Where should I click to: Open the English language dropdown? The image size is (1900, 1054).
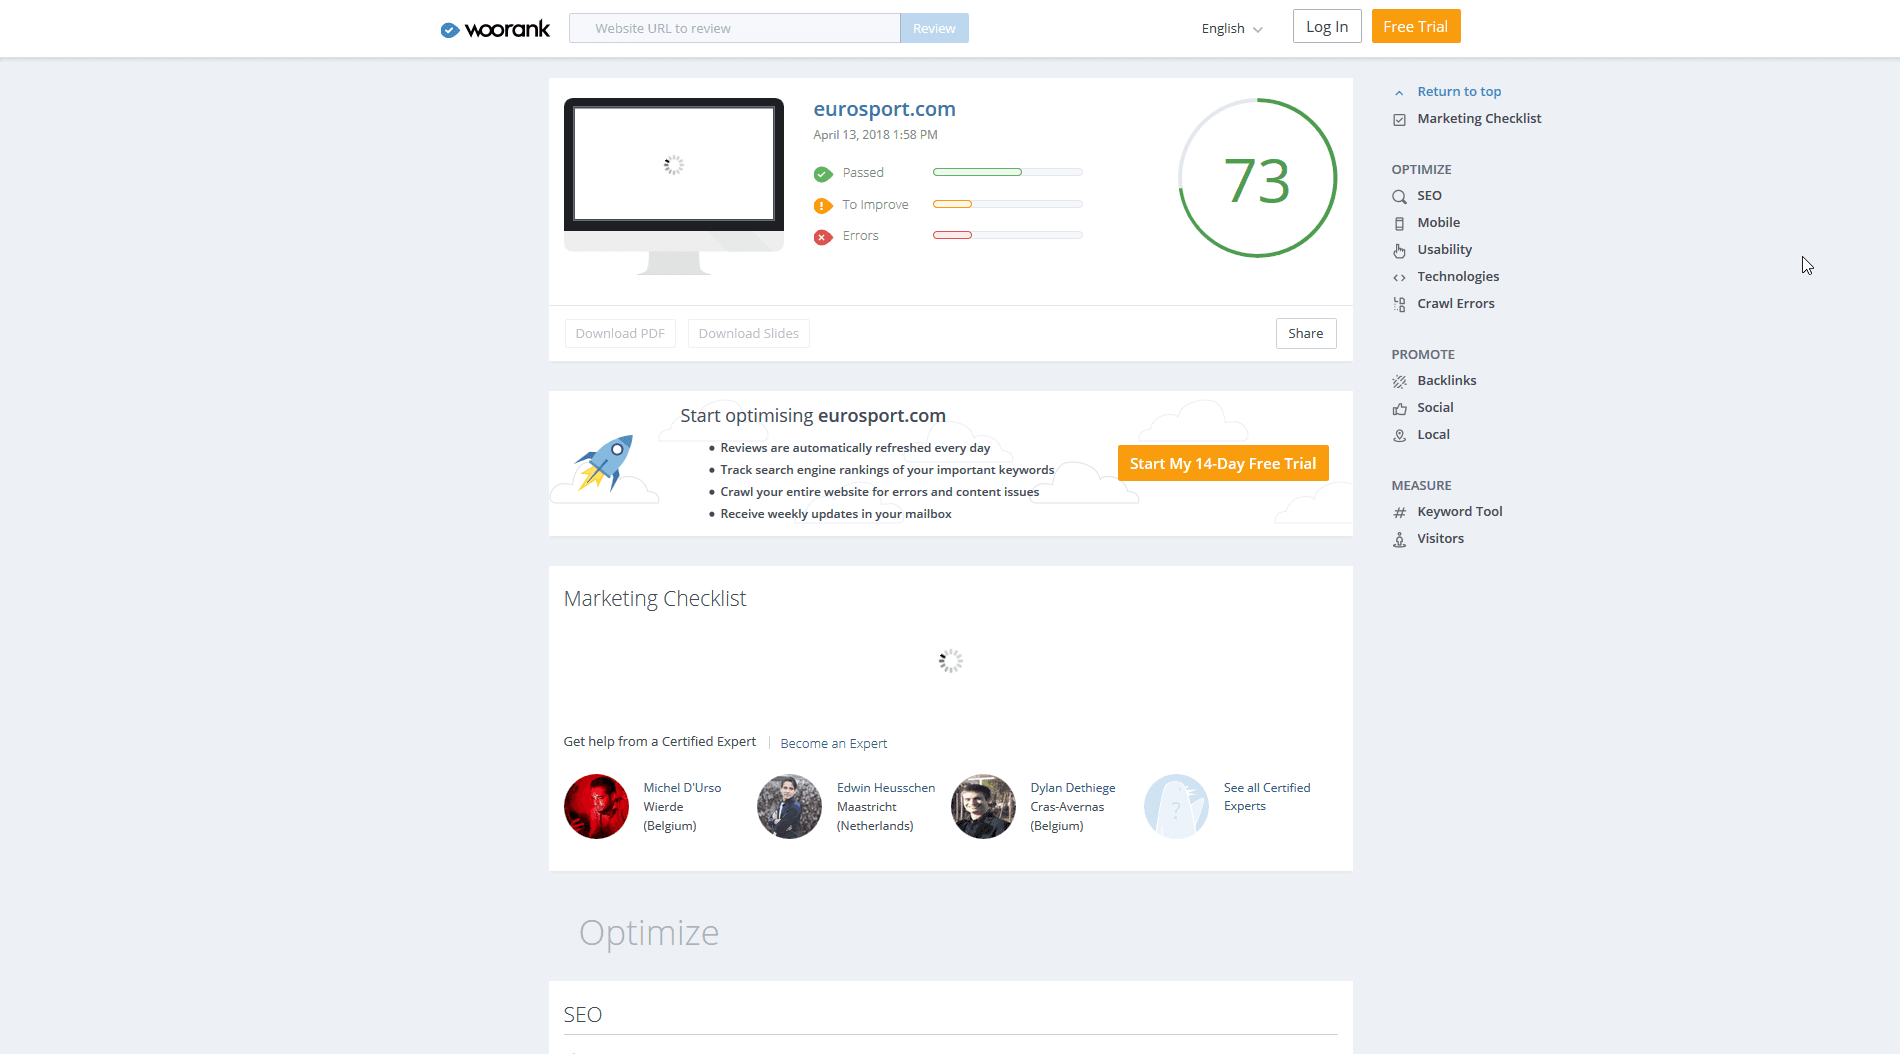1230,28
